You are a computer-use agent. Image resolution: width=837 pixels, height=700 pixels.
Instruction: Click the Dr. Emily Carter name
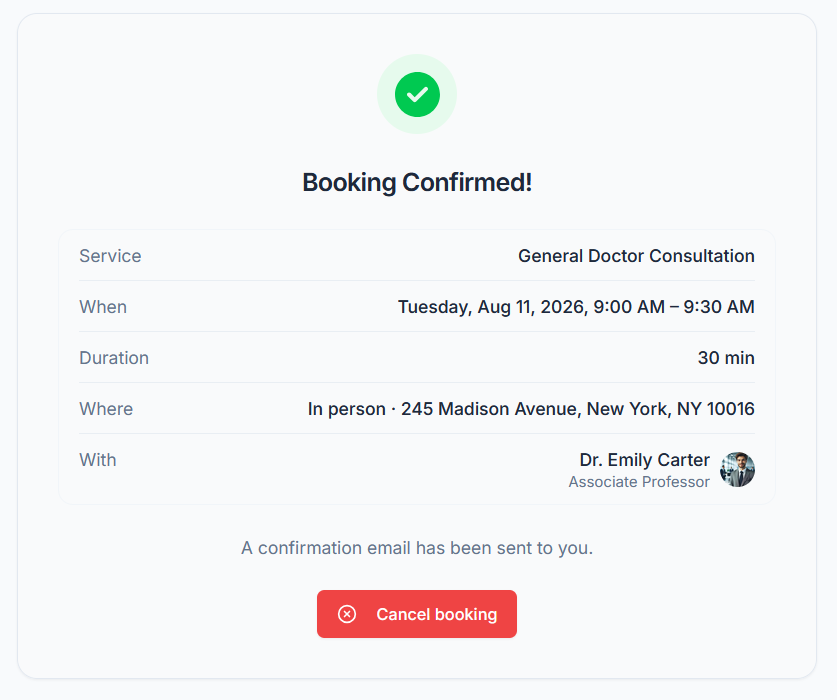(x=644, y=460)
